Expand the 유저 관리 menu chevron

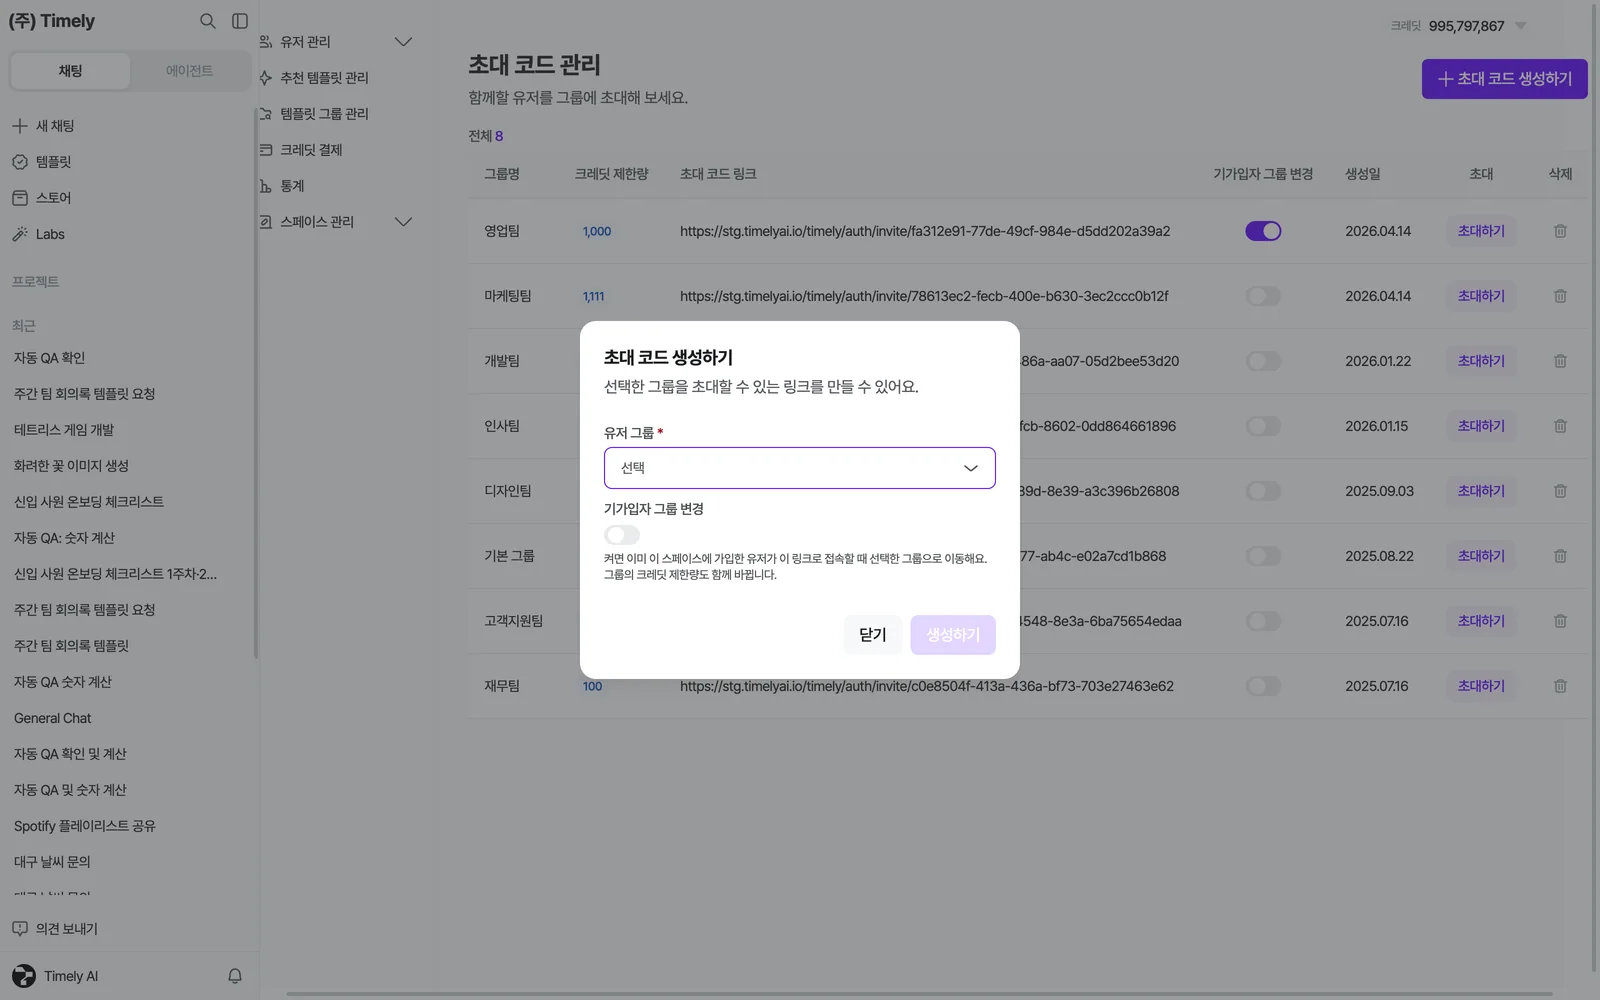point(403,42)
